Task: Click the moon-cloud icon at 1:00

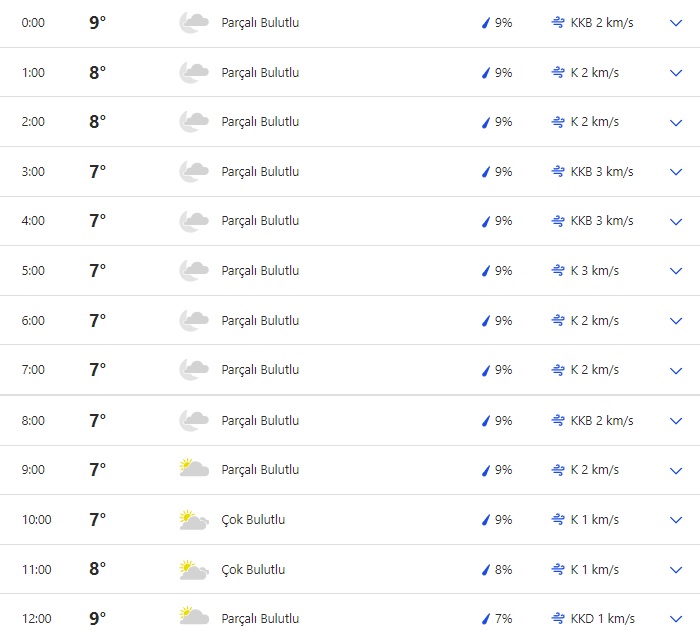Action: point(193,72)
